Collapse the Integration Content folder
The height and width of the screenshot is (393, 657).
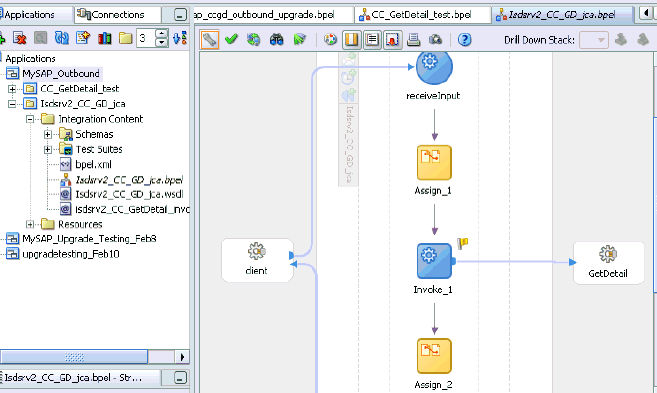[x=30, y=119]
